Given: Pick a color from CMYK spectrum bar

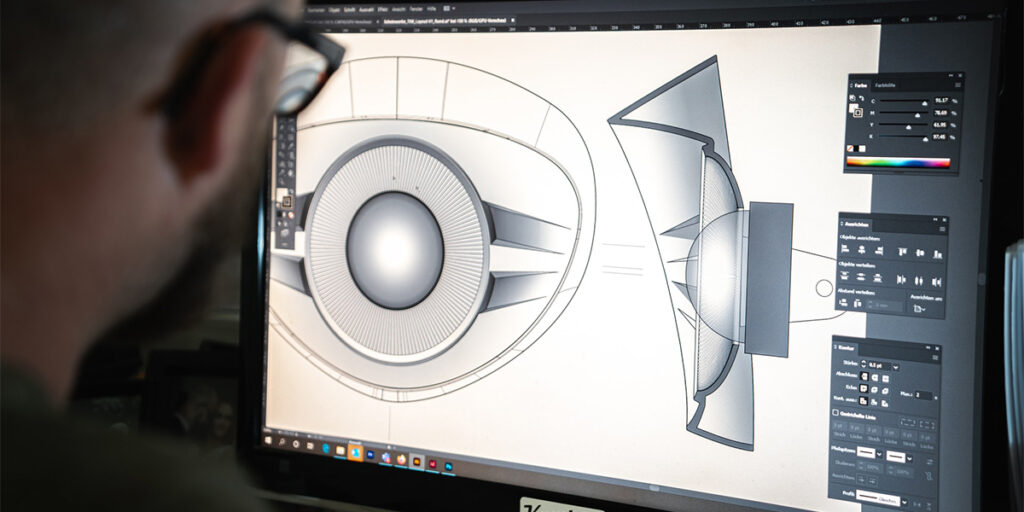Looking at the screenshot, I should pyautogui.click(x=898, y=161).
